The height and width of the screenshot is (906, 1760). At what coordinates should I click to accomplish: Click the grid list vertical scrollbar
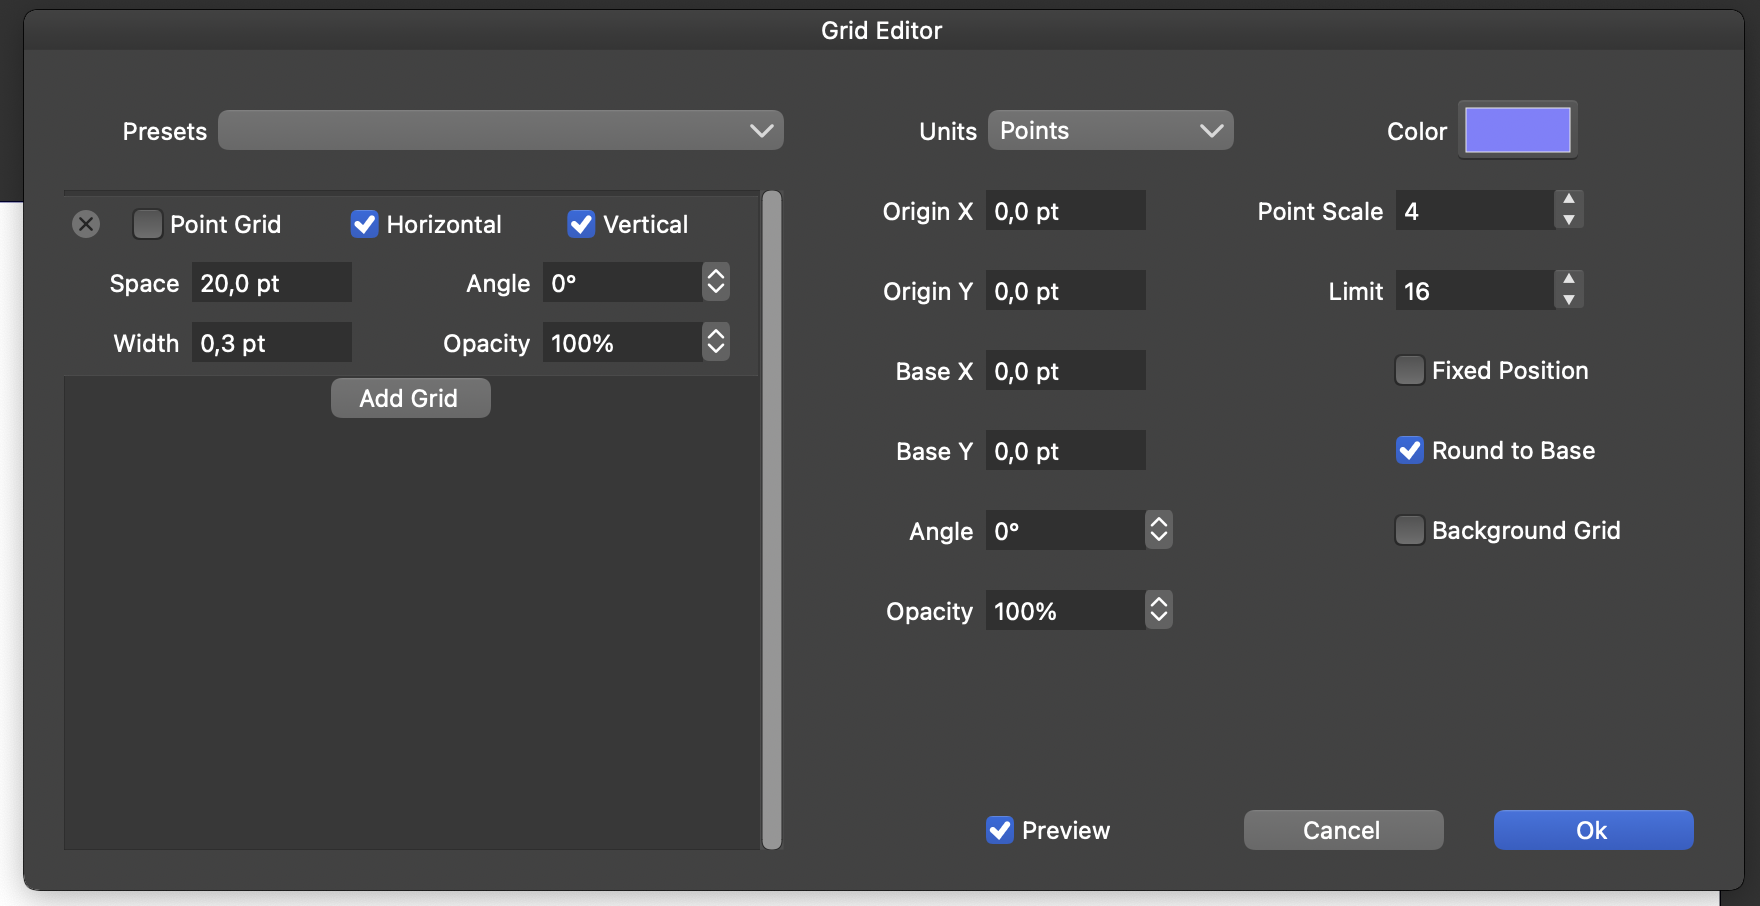tap(771, 520)
